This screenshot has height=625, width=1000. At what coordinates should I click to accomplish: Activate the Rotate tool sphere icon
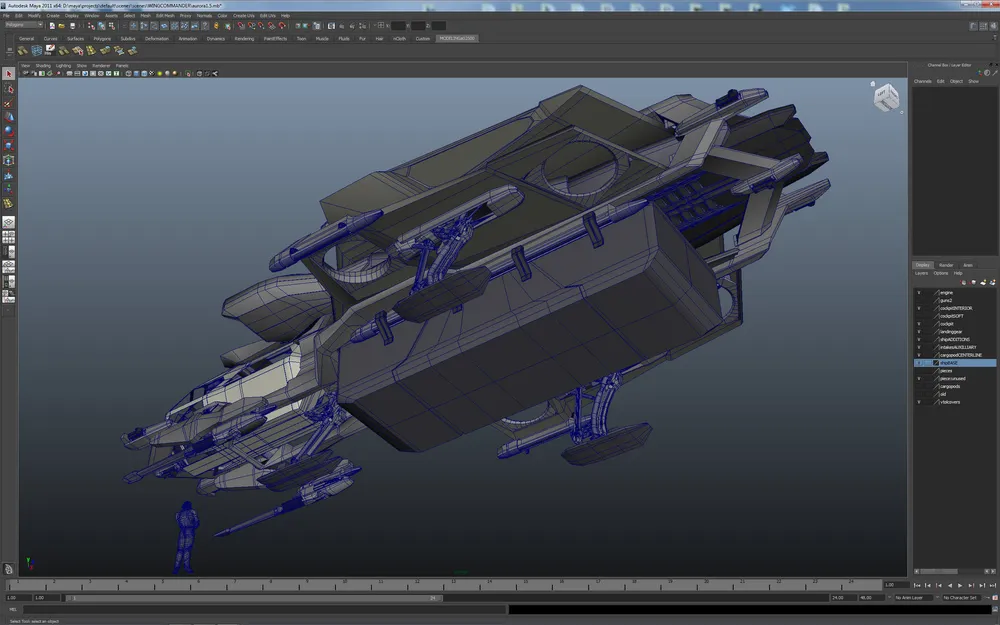click(x=9, y=131)
